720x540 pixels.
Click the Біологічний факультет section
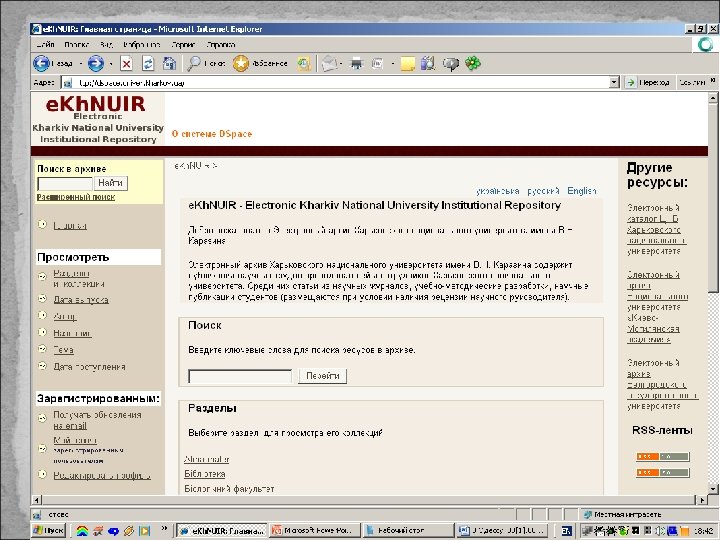point(229,489)
